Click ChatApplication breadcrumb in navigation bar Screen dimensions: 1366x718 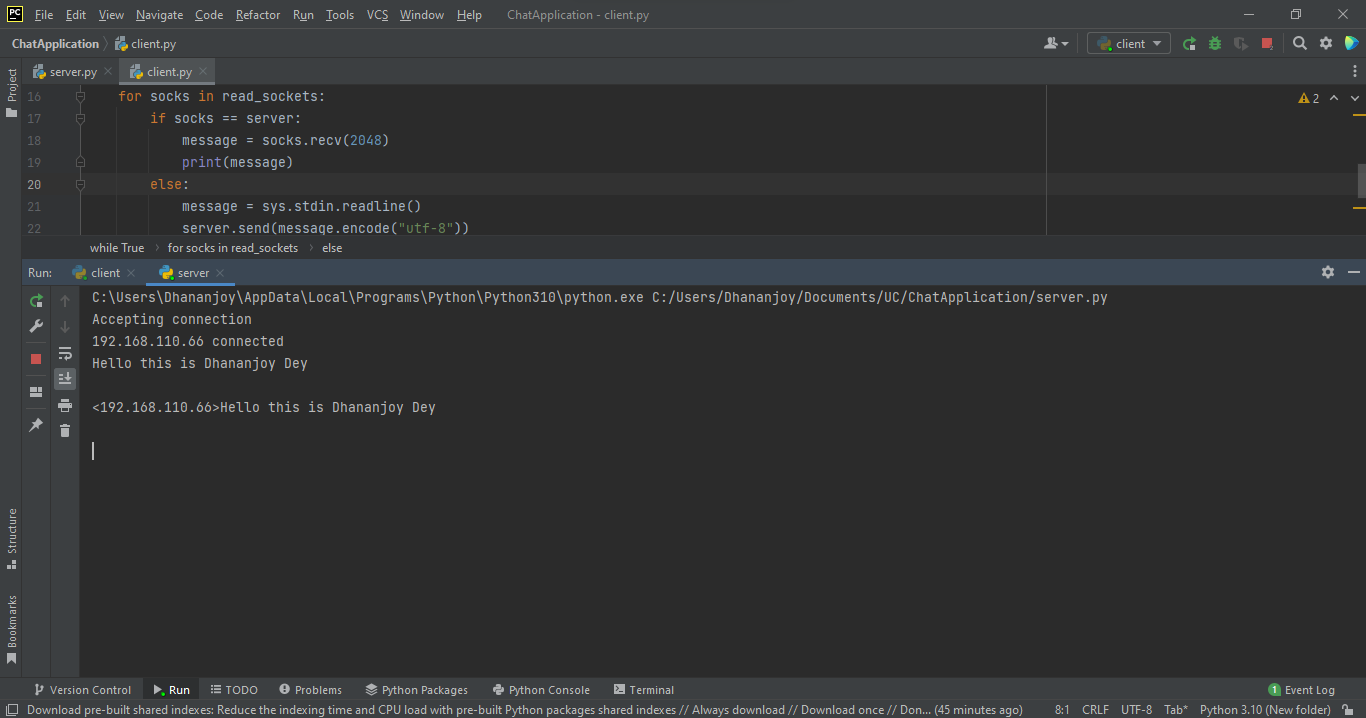coord(55,44)
